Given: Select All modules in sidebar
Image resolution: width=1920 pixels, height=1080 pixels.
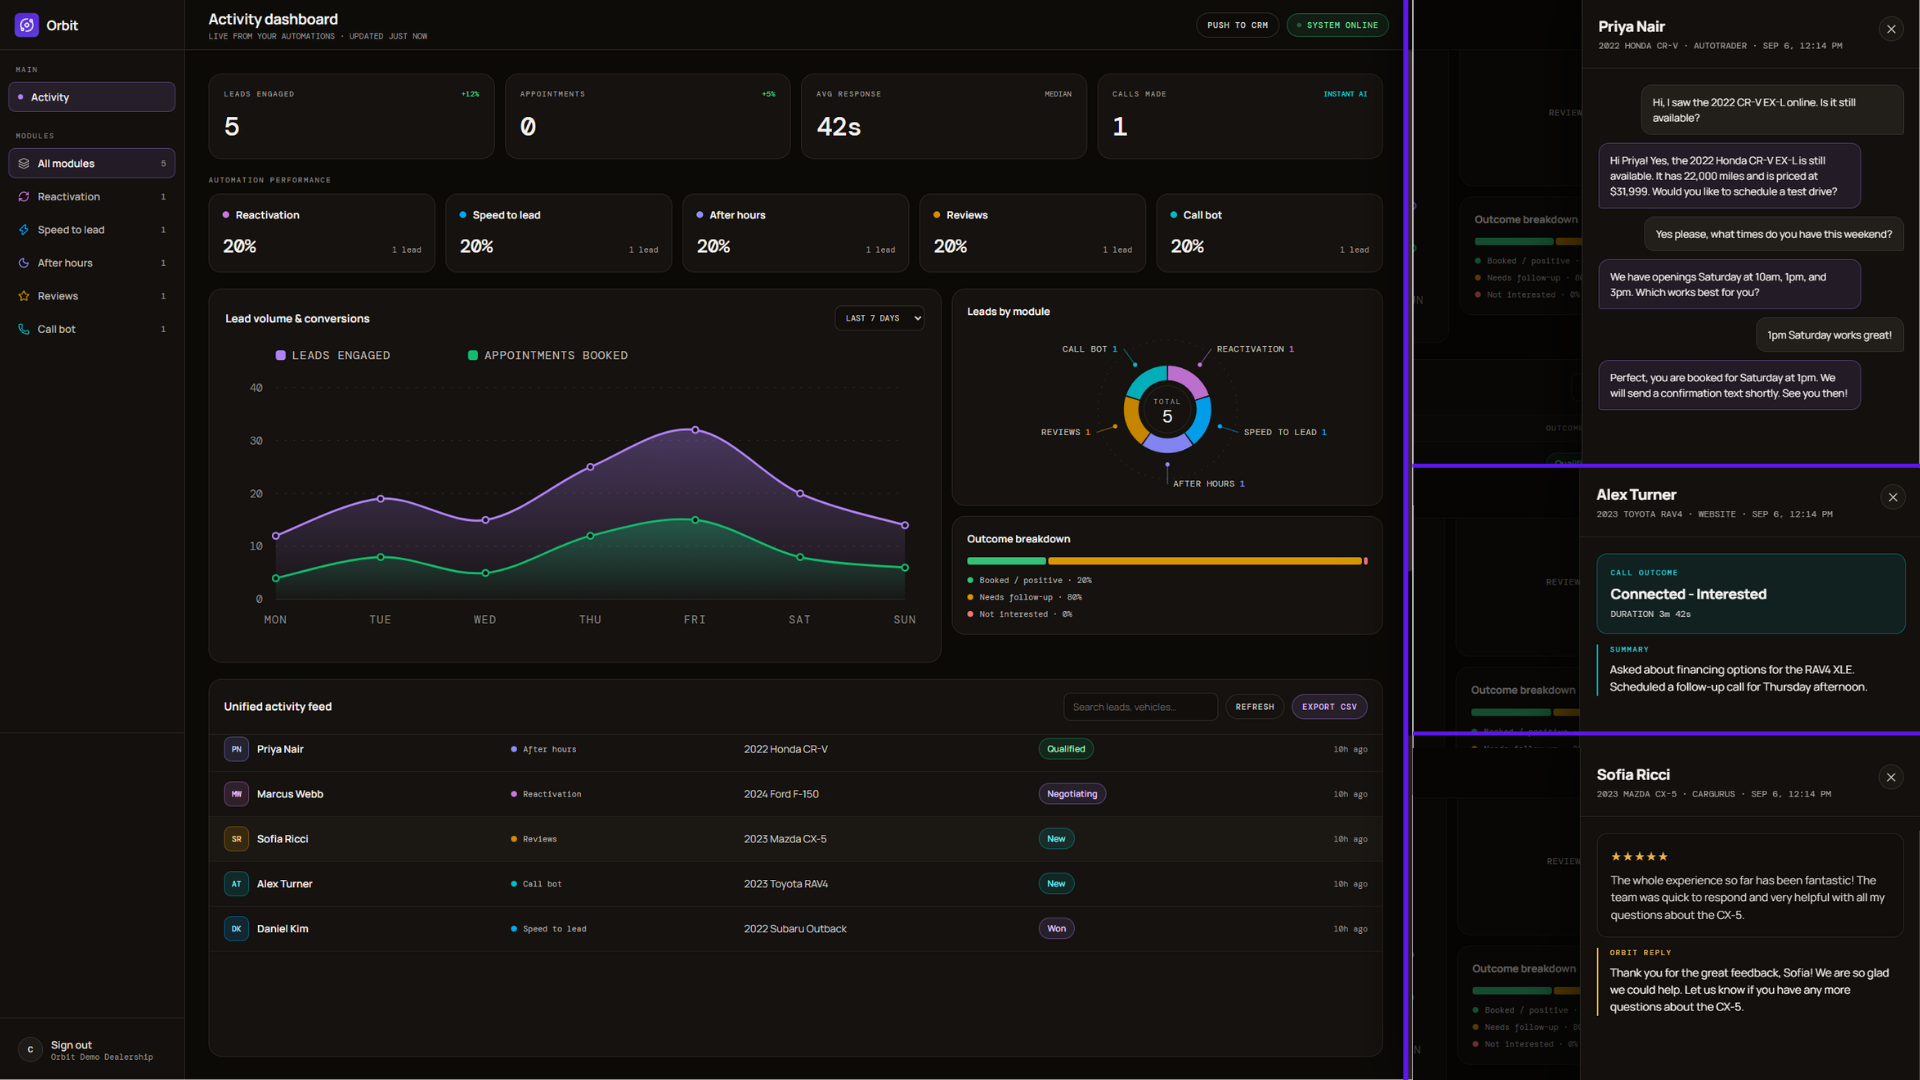Looking at the screenshot, I should click(92, 163).
